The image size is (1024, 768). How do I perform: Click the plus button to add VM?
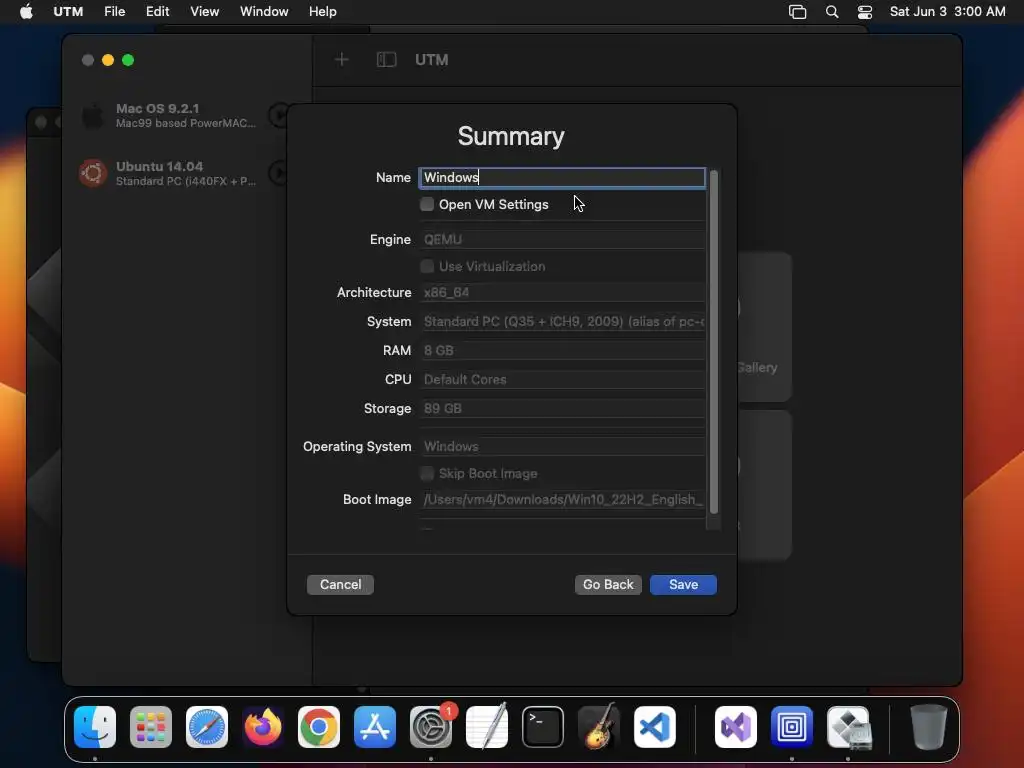tap(342, 59)
